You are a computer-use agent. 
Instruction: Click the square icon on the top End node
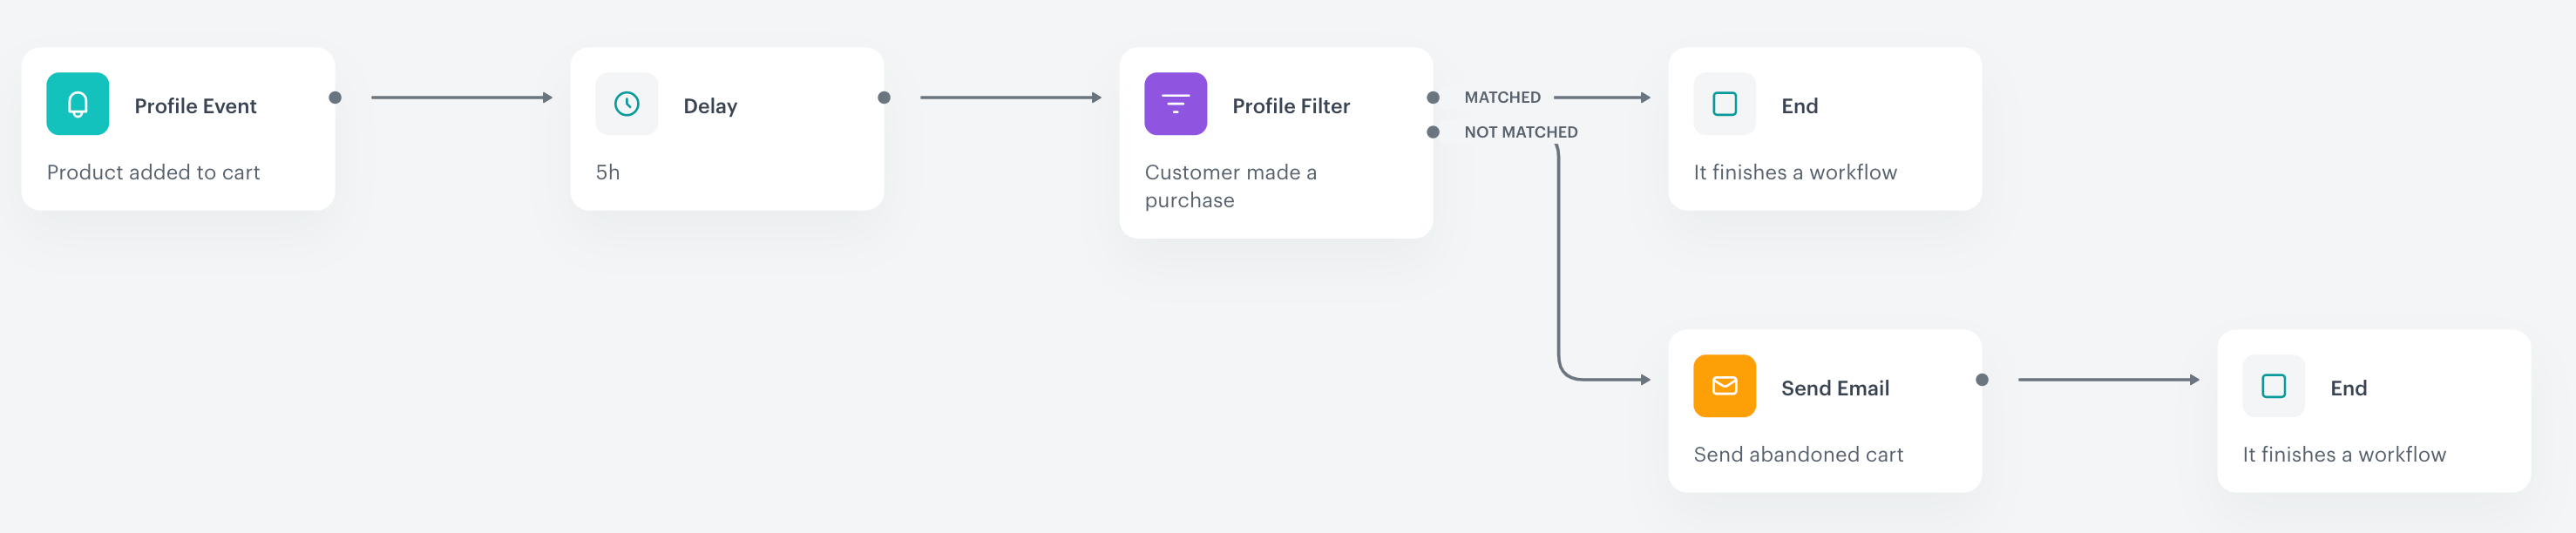click(x=1723, y=103)
